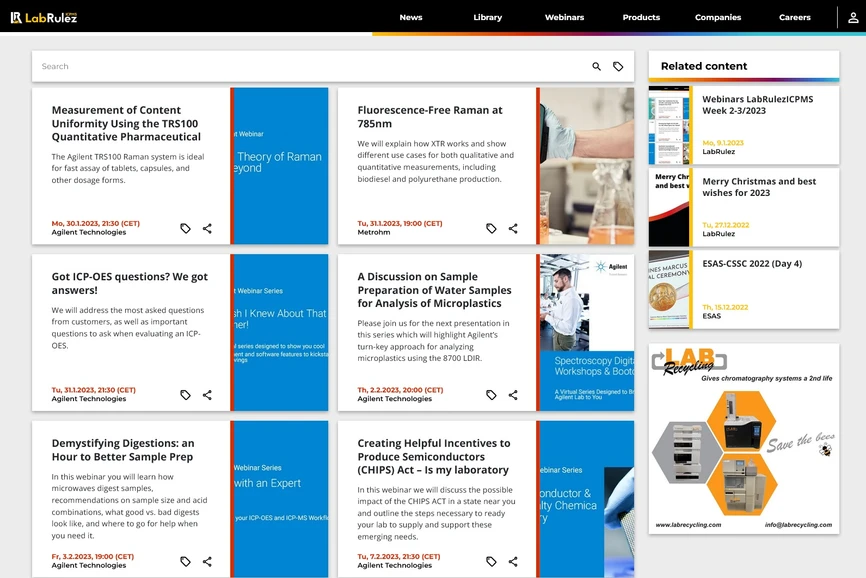Image resolution: width=866 pixels, height=578 pixels.
Task: Click tag icon on Fluorescence-Free Raman card
Action: (x=491, y=229)
